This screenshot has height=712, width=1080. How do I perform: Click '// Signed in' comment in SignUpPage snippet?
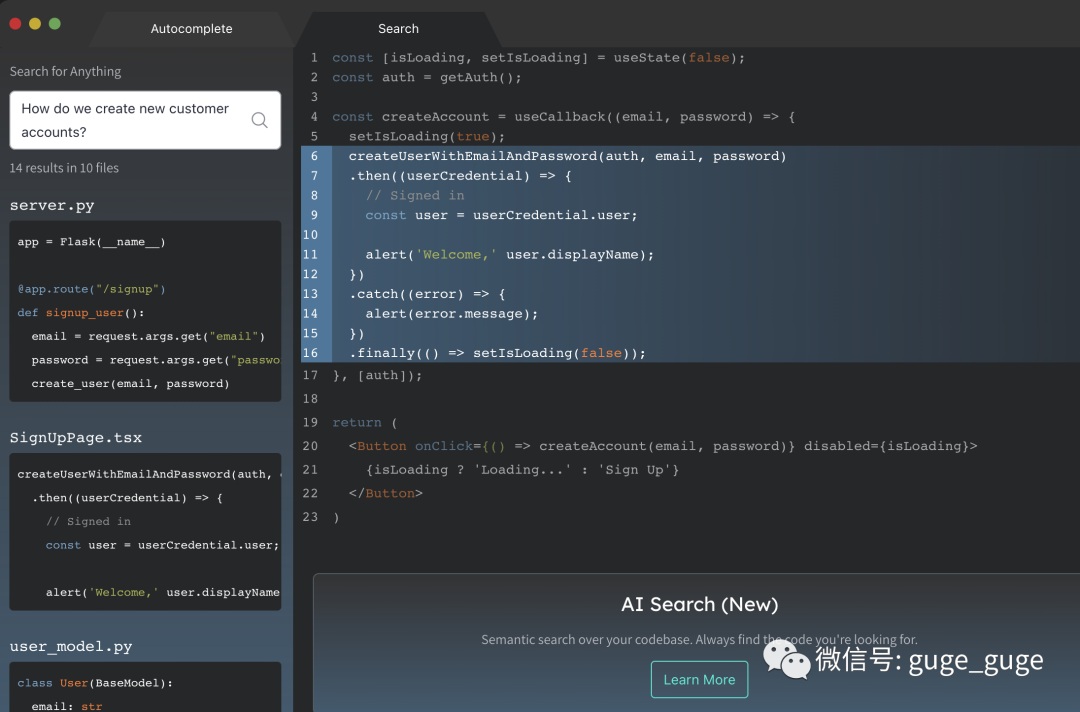coord(88,521)
